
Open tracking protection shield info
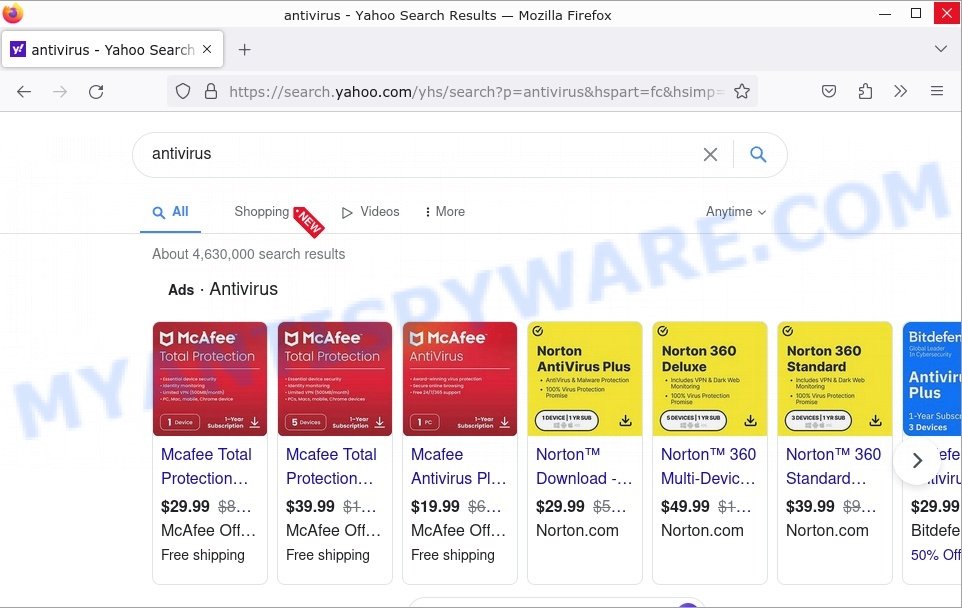pos(183,92)
